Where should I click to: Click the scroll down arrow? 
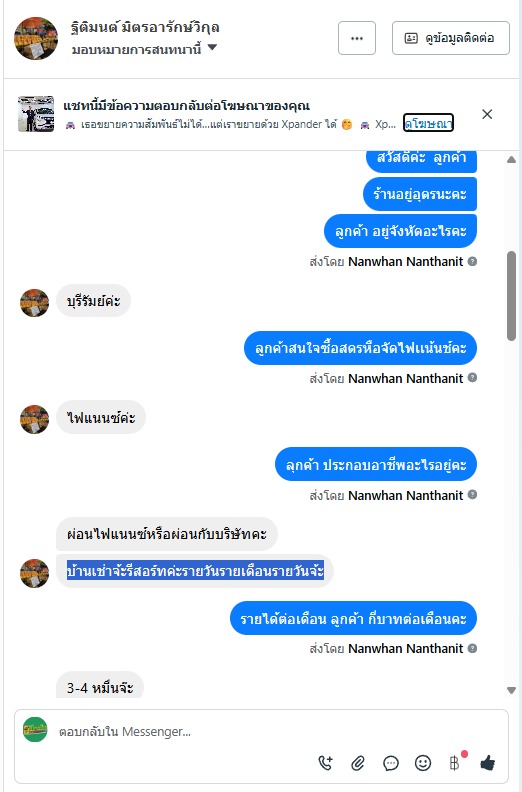coord(511,690)
